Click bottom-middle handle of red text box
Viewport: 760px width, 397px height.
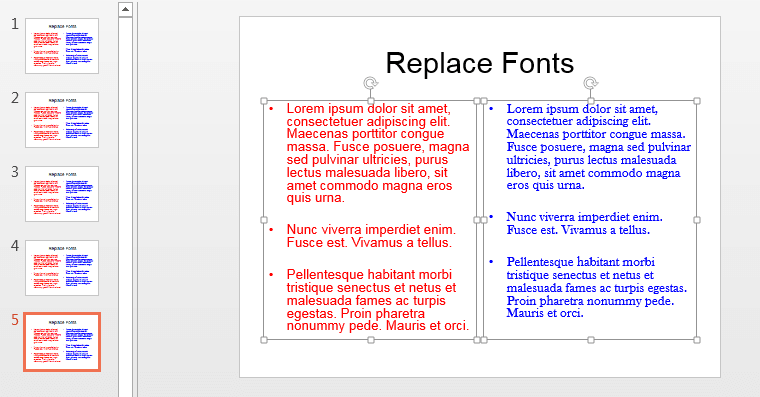(371, 340)
